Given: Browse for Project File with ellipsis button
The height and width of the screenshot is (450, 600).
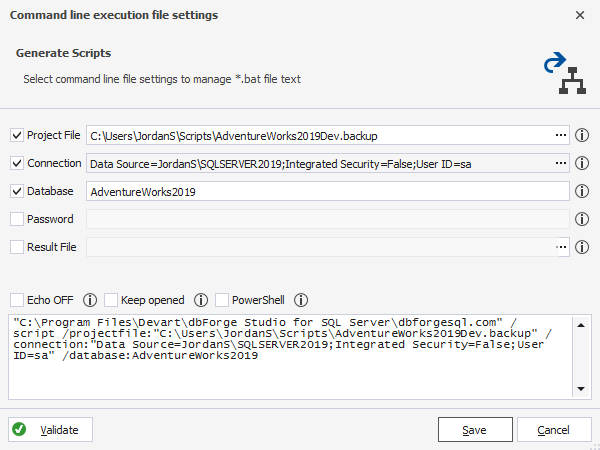Looking at the screenshot, I should point(561,135).
